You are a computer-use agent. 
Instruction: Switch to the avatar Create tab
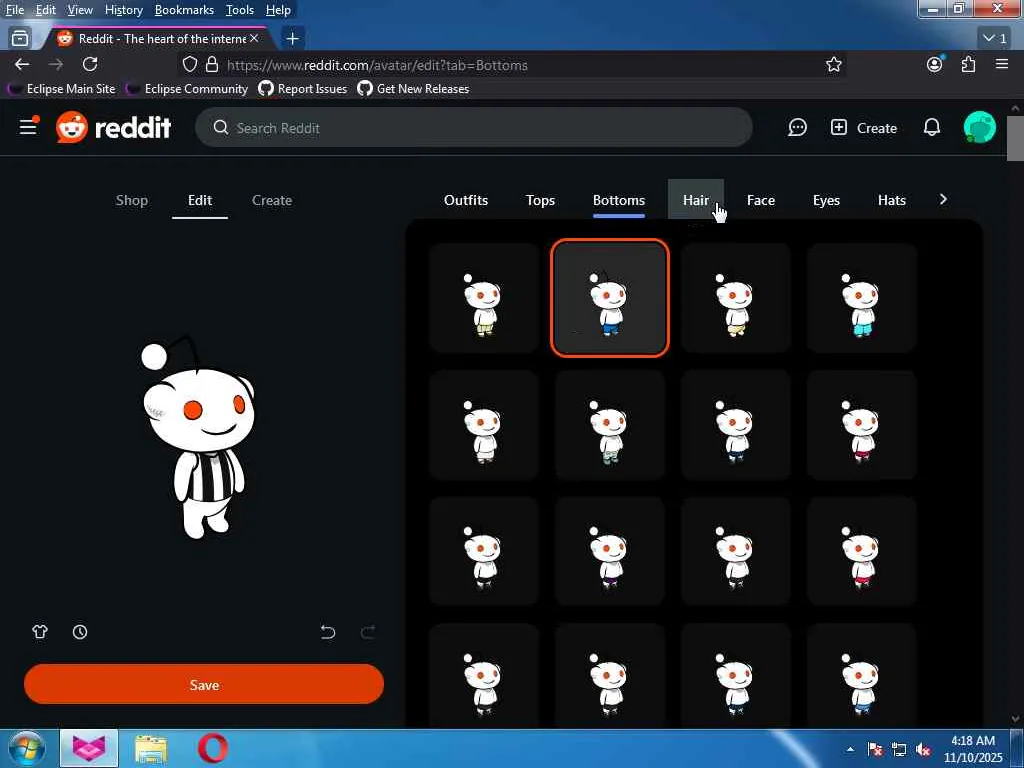[272, 200]
